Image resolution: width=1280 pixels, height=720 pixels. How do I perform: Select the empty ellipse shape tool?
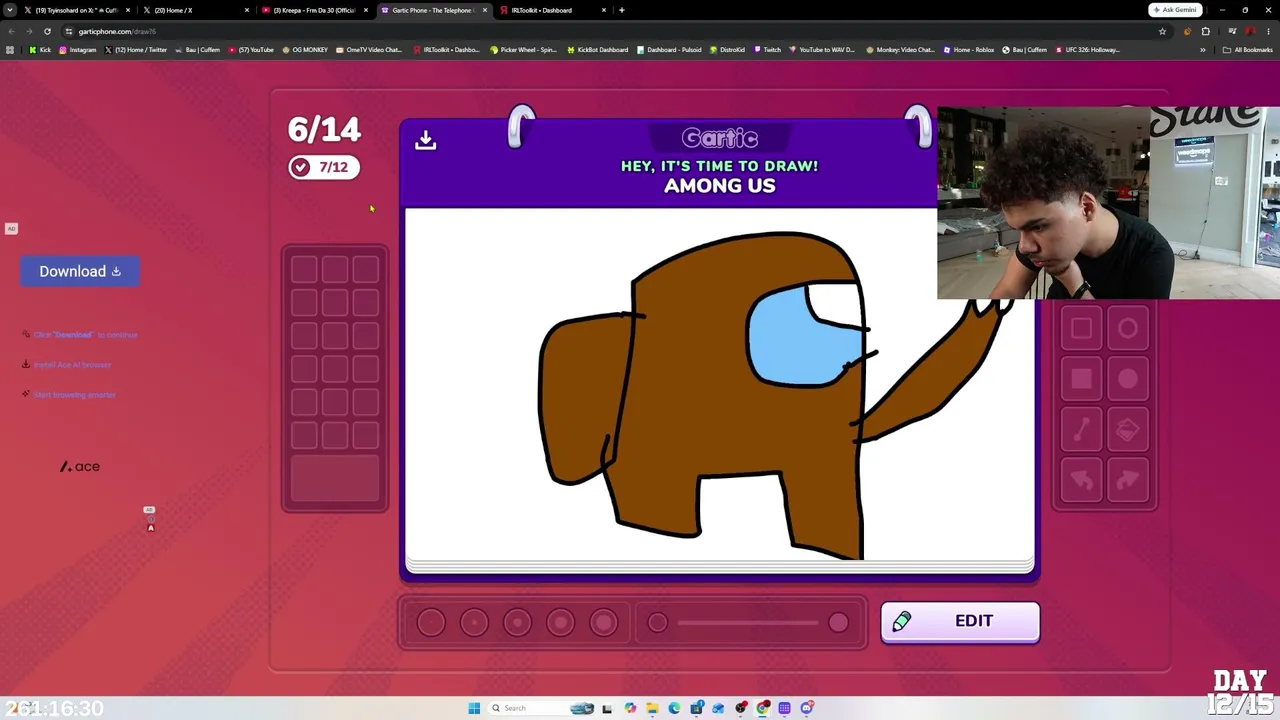coord(1128,329)
